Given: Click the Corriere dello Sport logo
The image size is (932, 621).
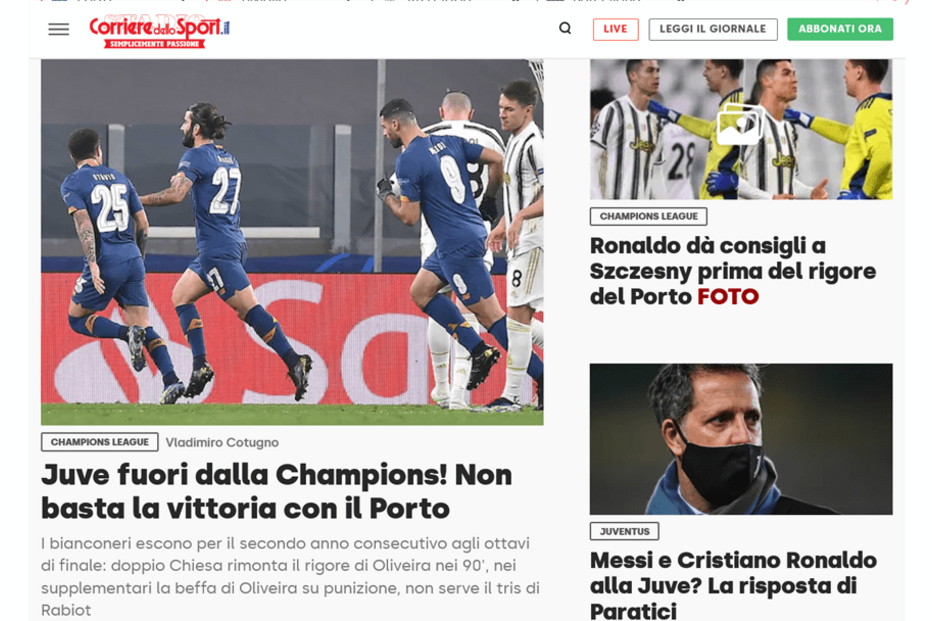Looking at the screenshot, I should click(159, 30).
